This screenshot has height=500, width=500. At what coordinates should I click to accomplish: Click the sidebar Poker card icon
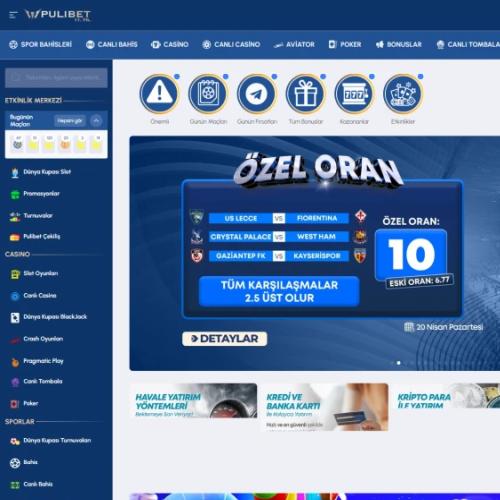[15, 404]
